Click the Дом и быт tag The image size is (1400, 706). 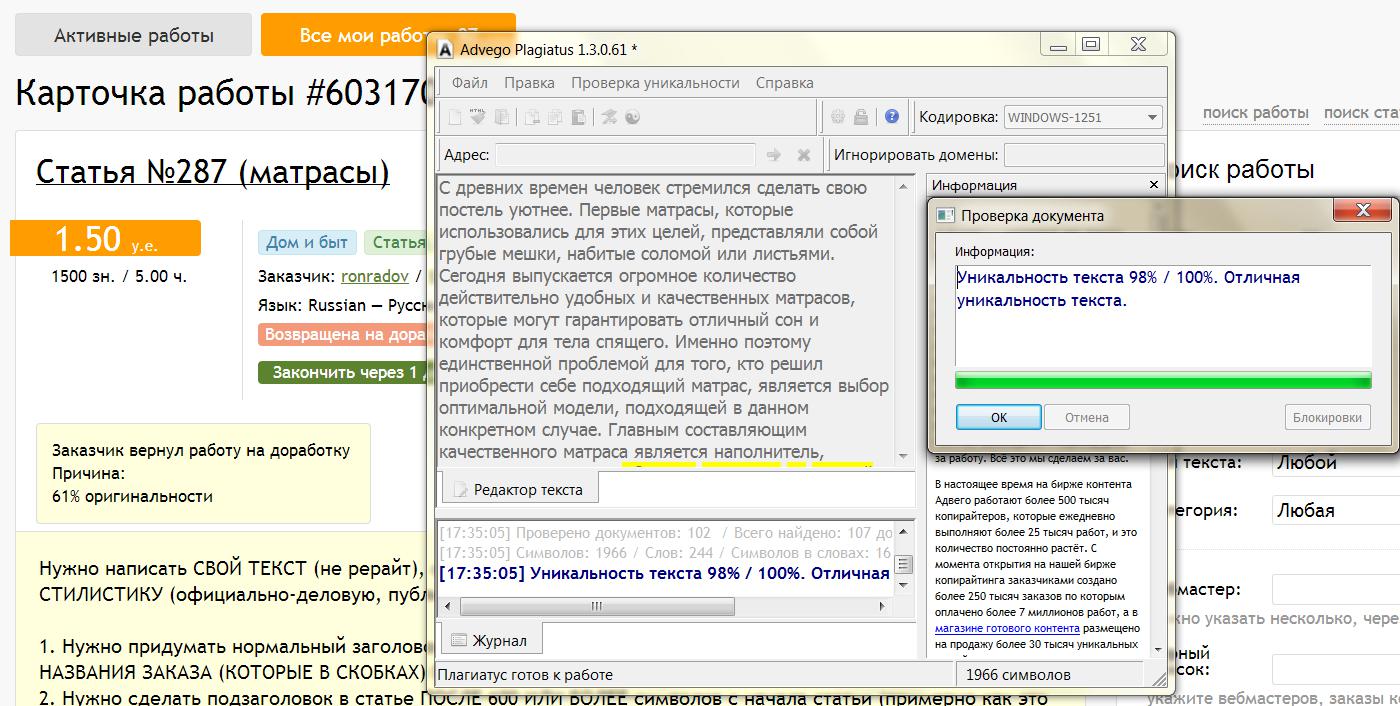pyautogui.click(x=307, y=242)
